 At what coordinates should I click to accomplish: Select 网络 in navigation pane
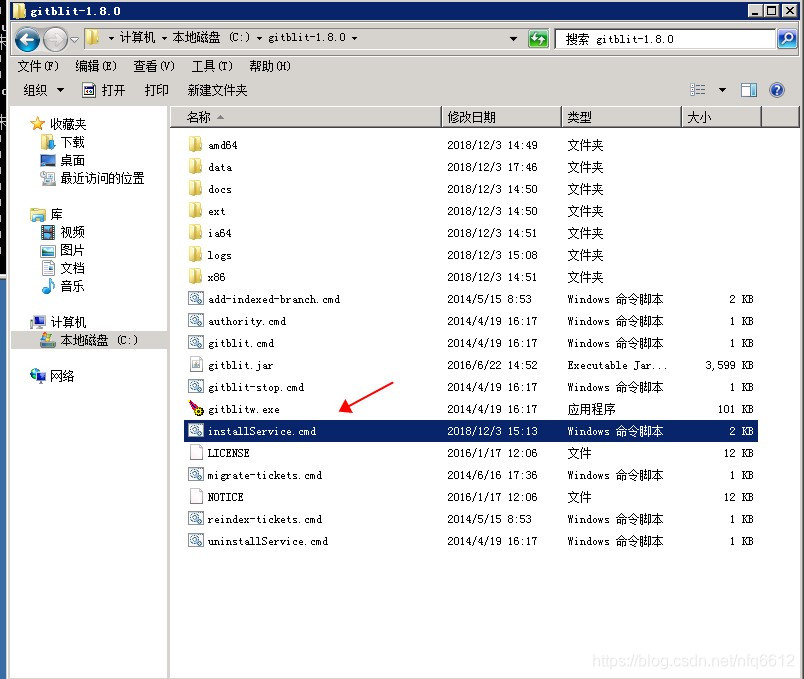[62, 376]
